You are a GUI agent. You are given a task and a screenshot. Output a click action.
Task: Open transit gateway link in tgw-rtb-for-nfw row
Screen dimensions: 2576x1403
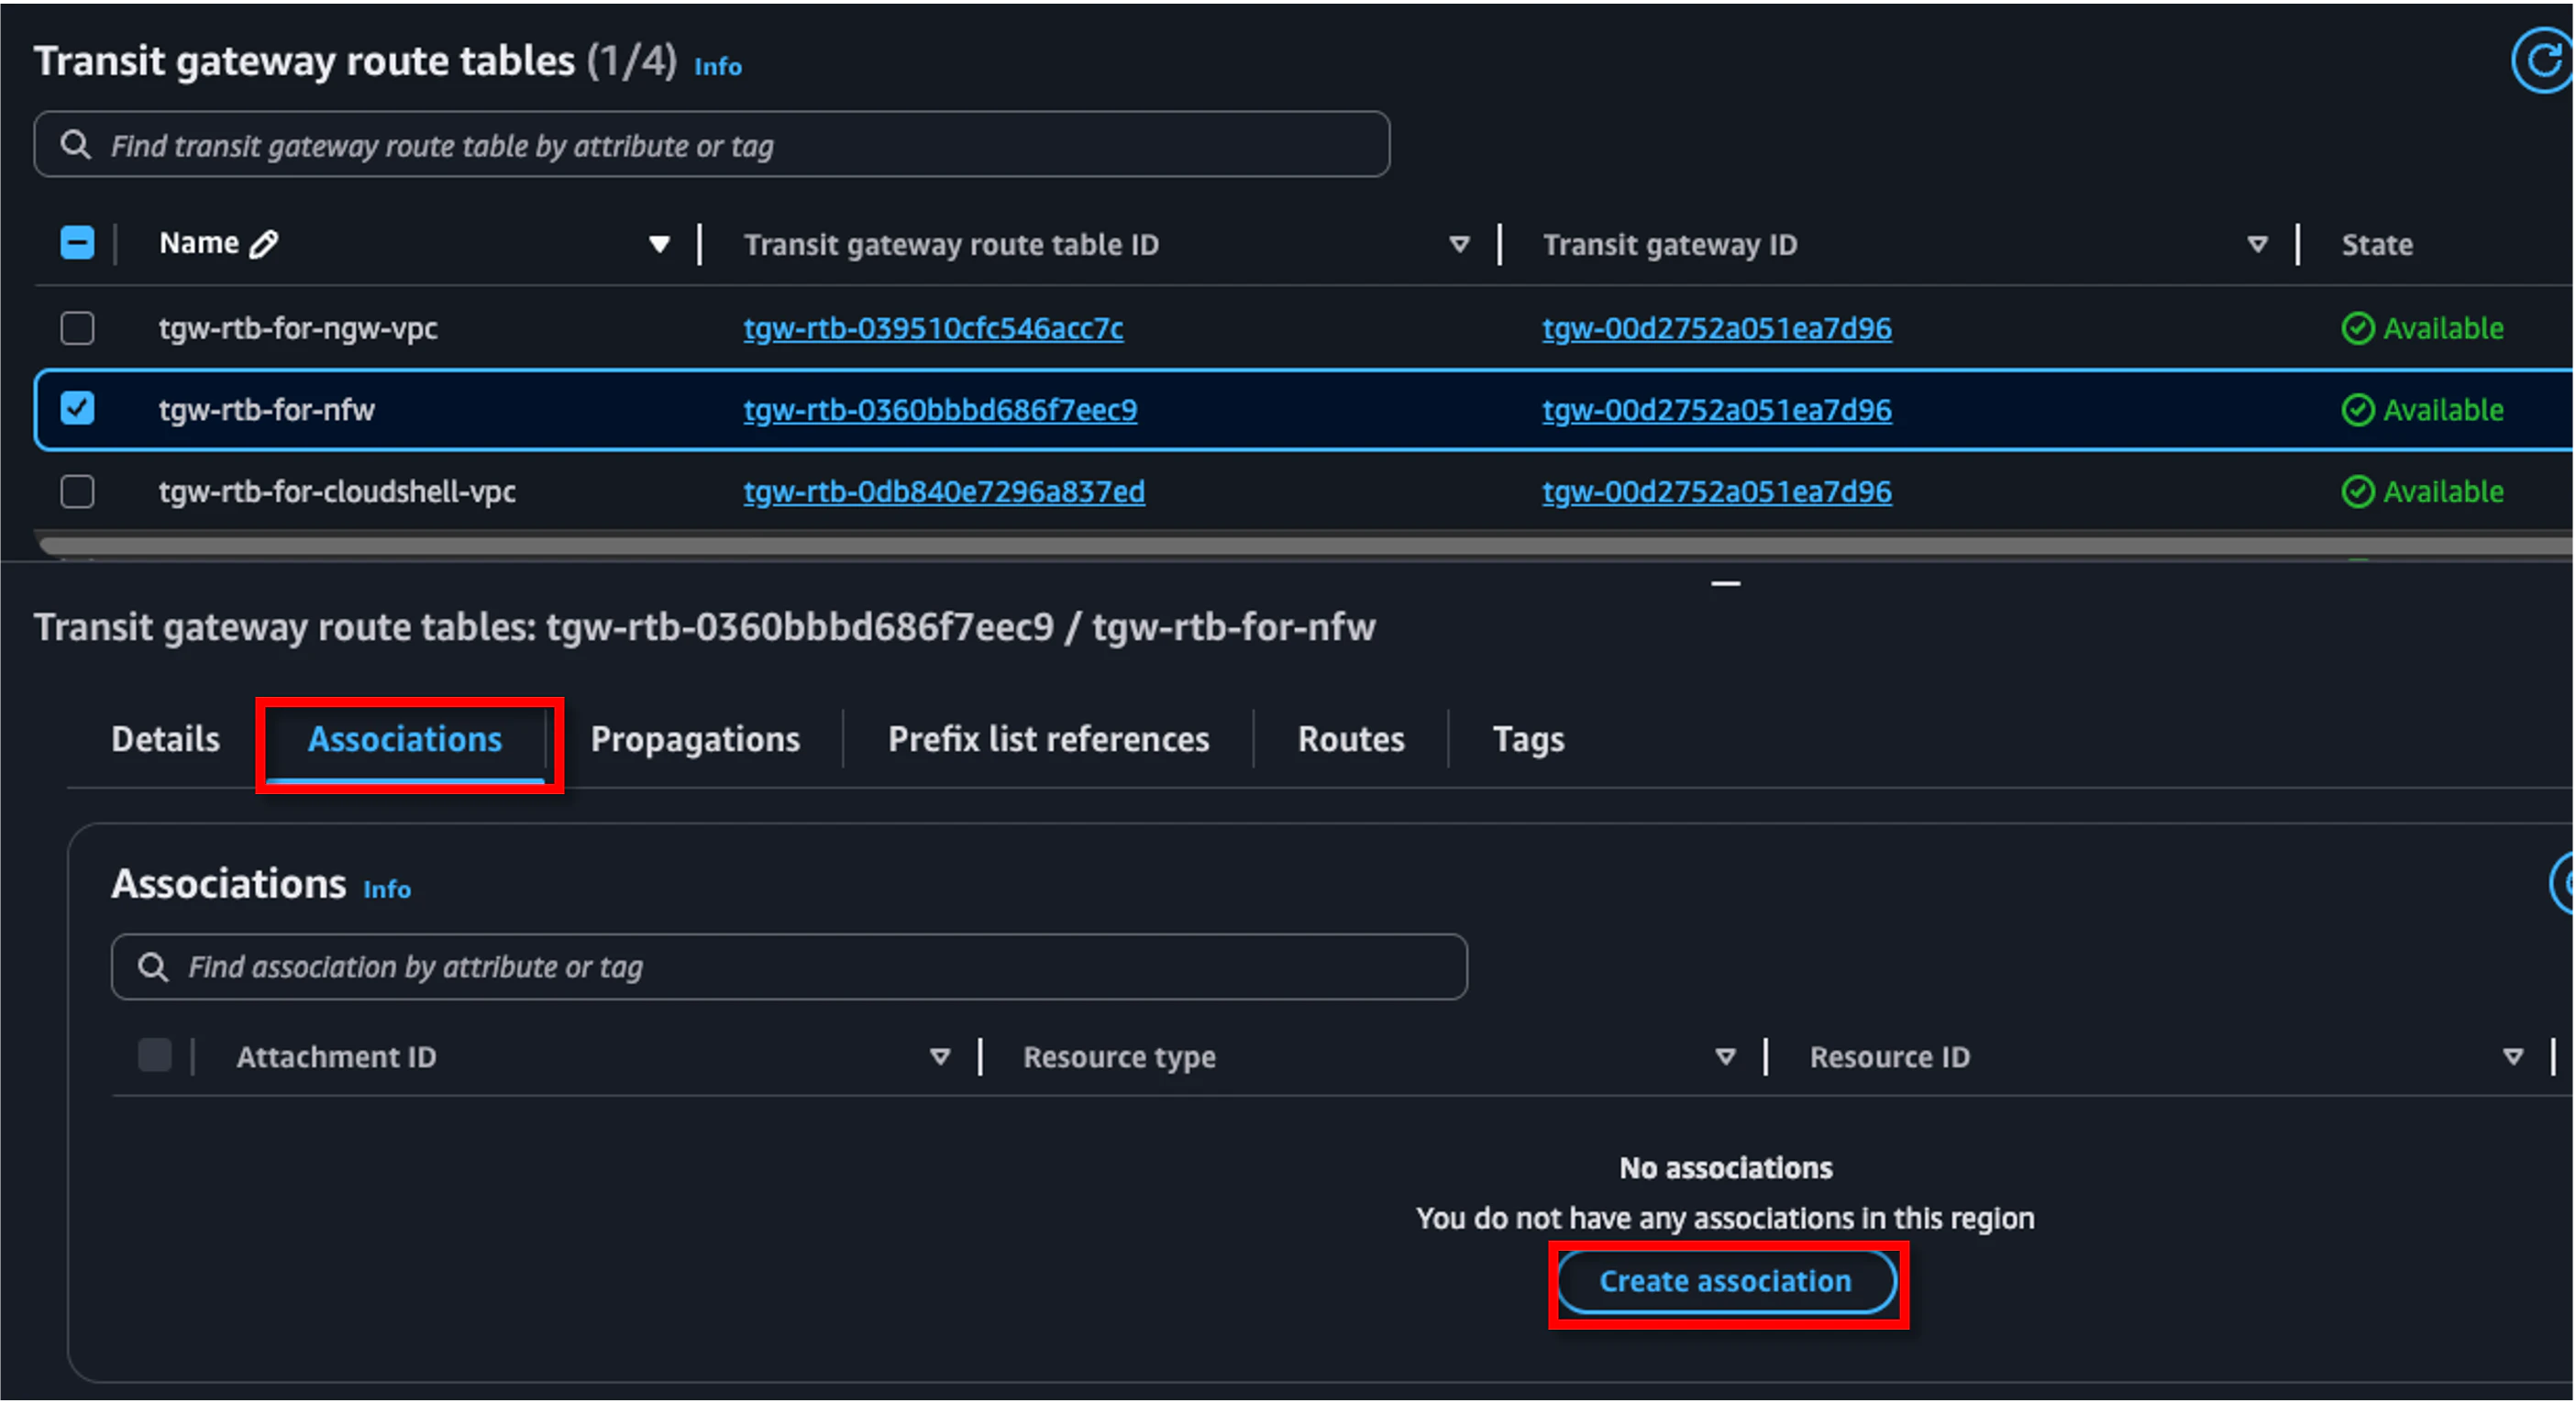[x=1716, y=410]
